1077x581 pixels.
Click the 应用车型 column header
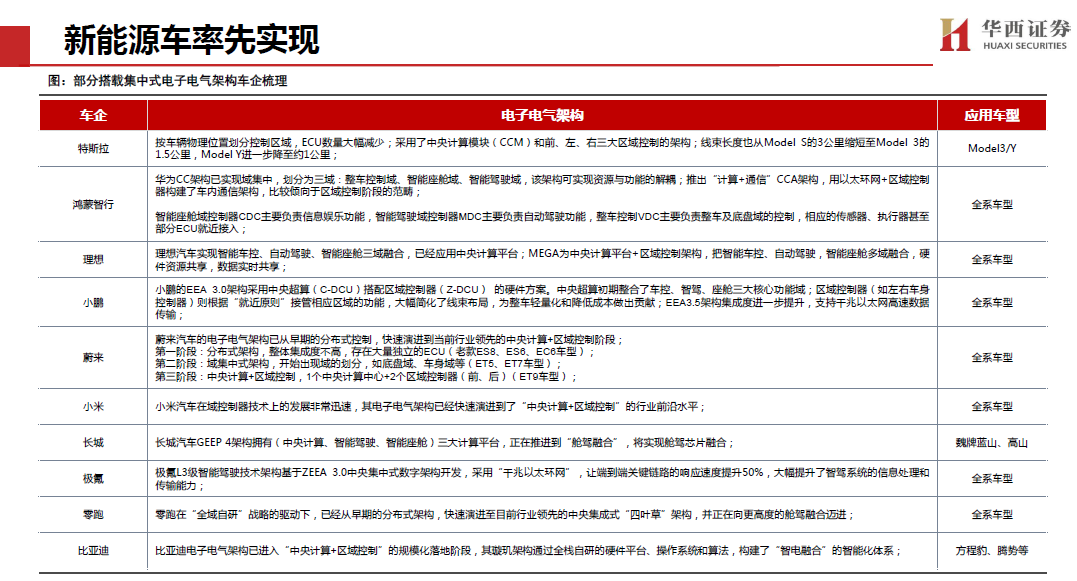(992, 115)
